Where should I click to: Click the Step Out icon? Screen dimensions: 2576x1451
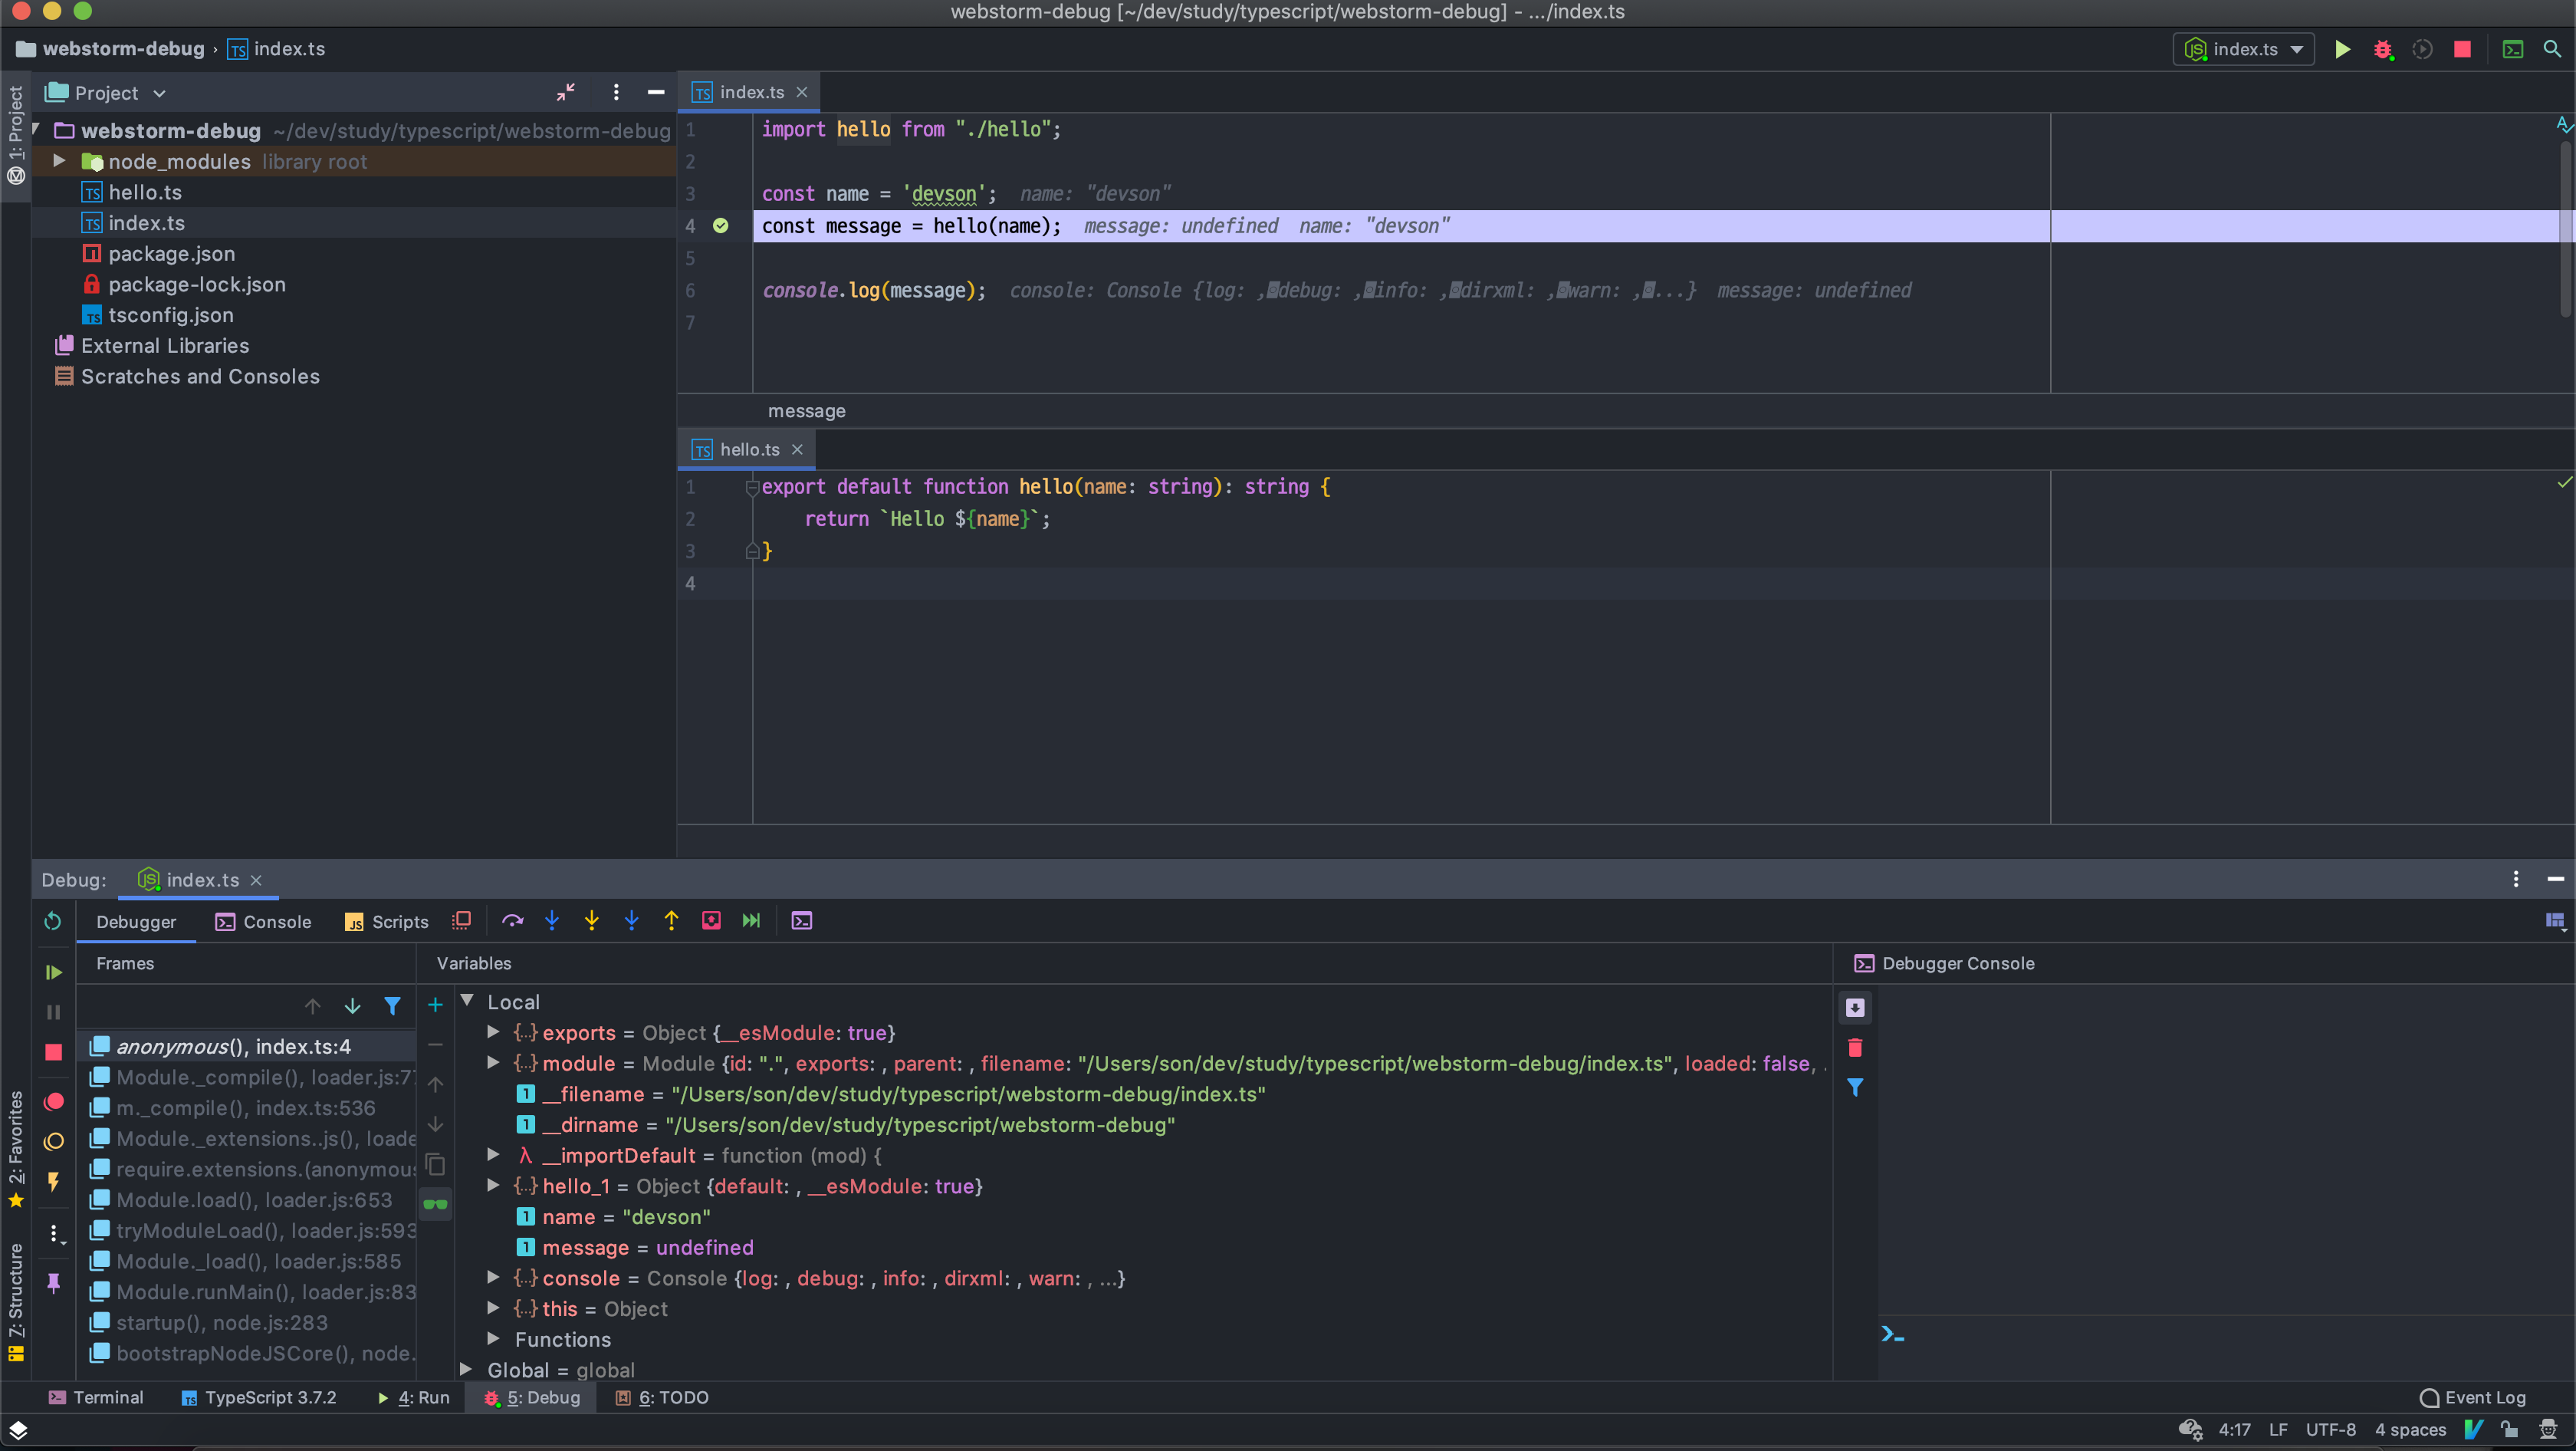coord(671,920)
